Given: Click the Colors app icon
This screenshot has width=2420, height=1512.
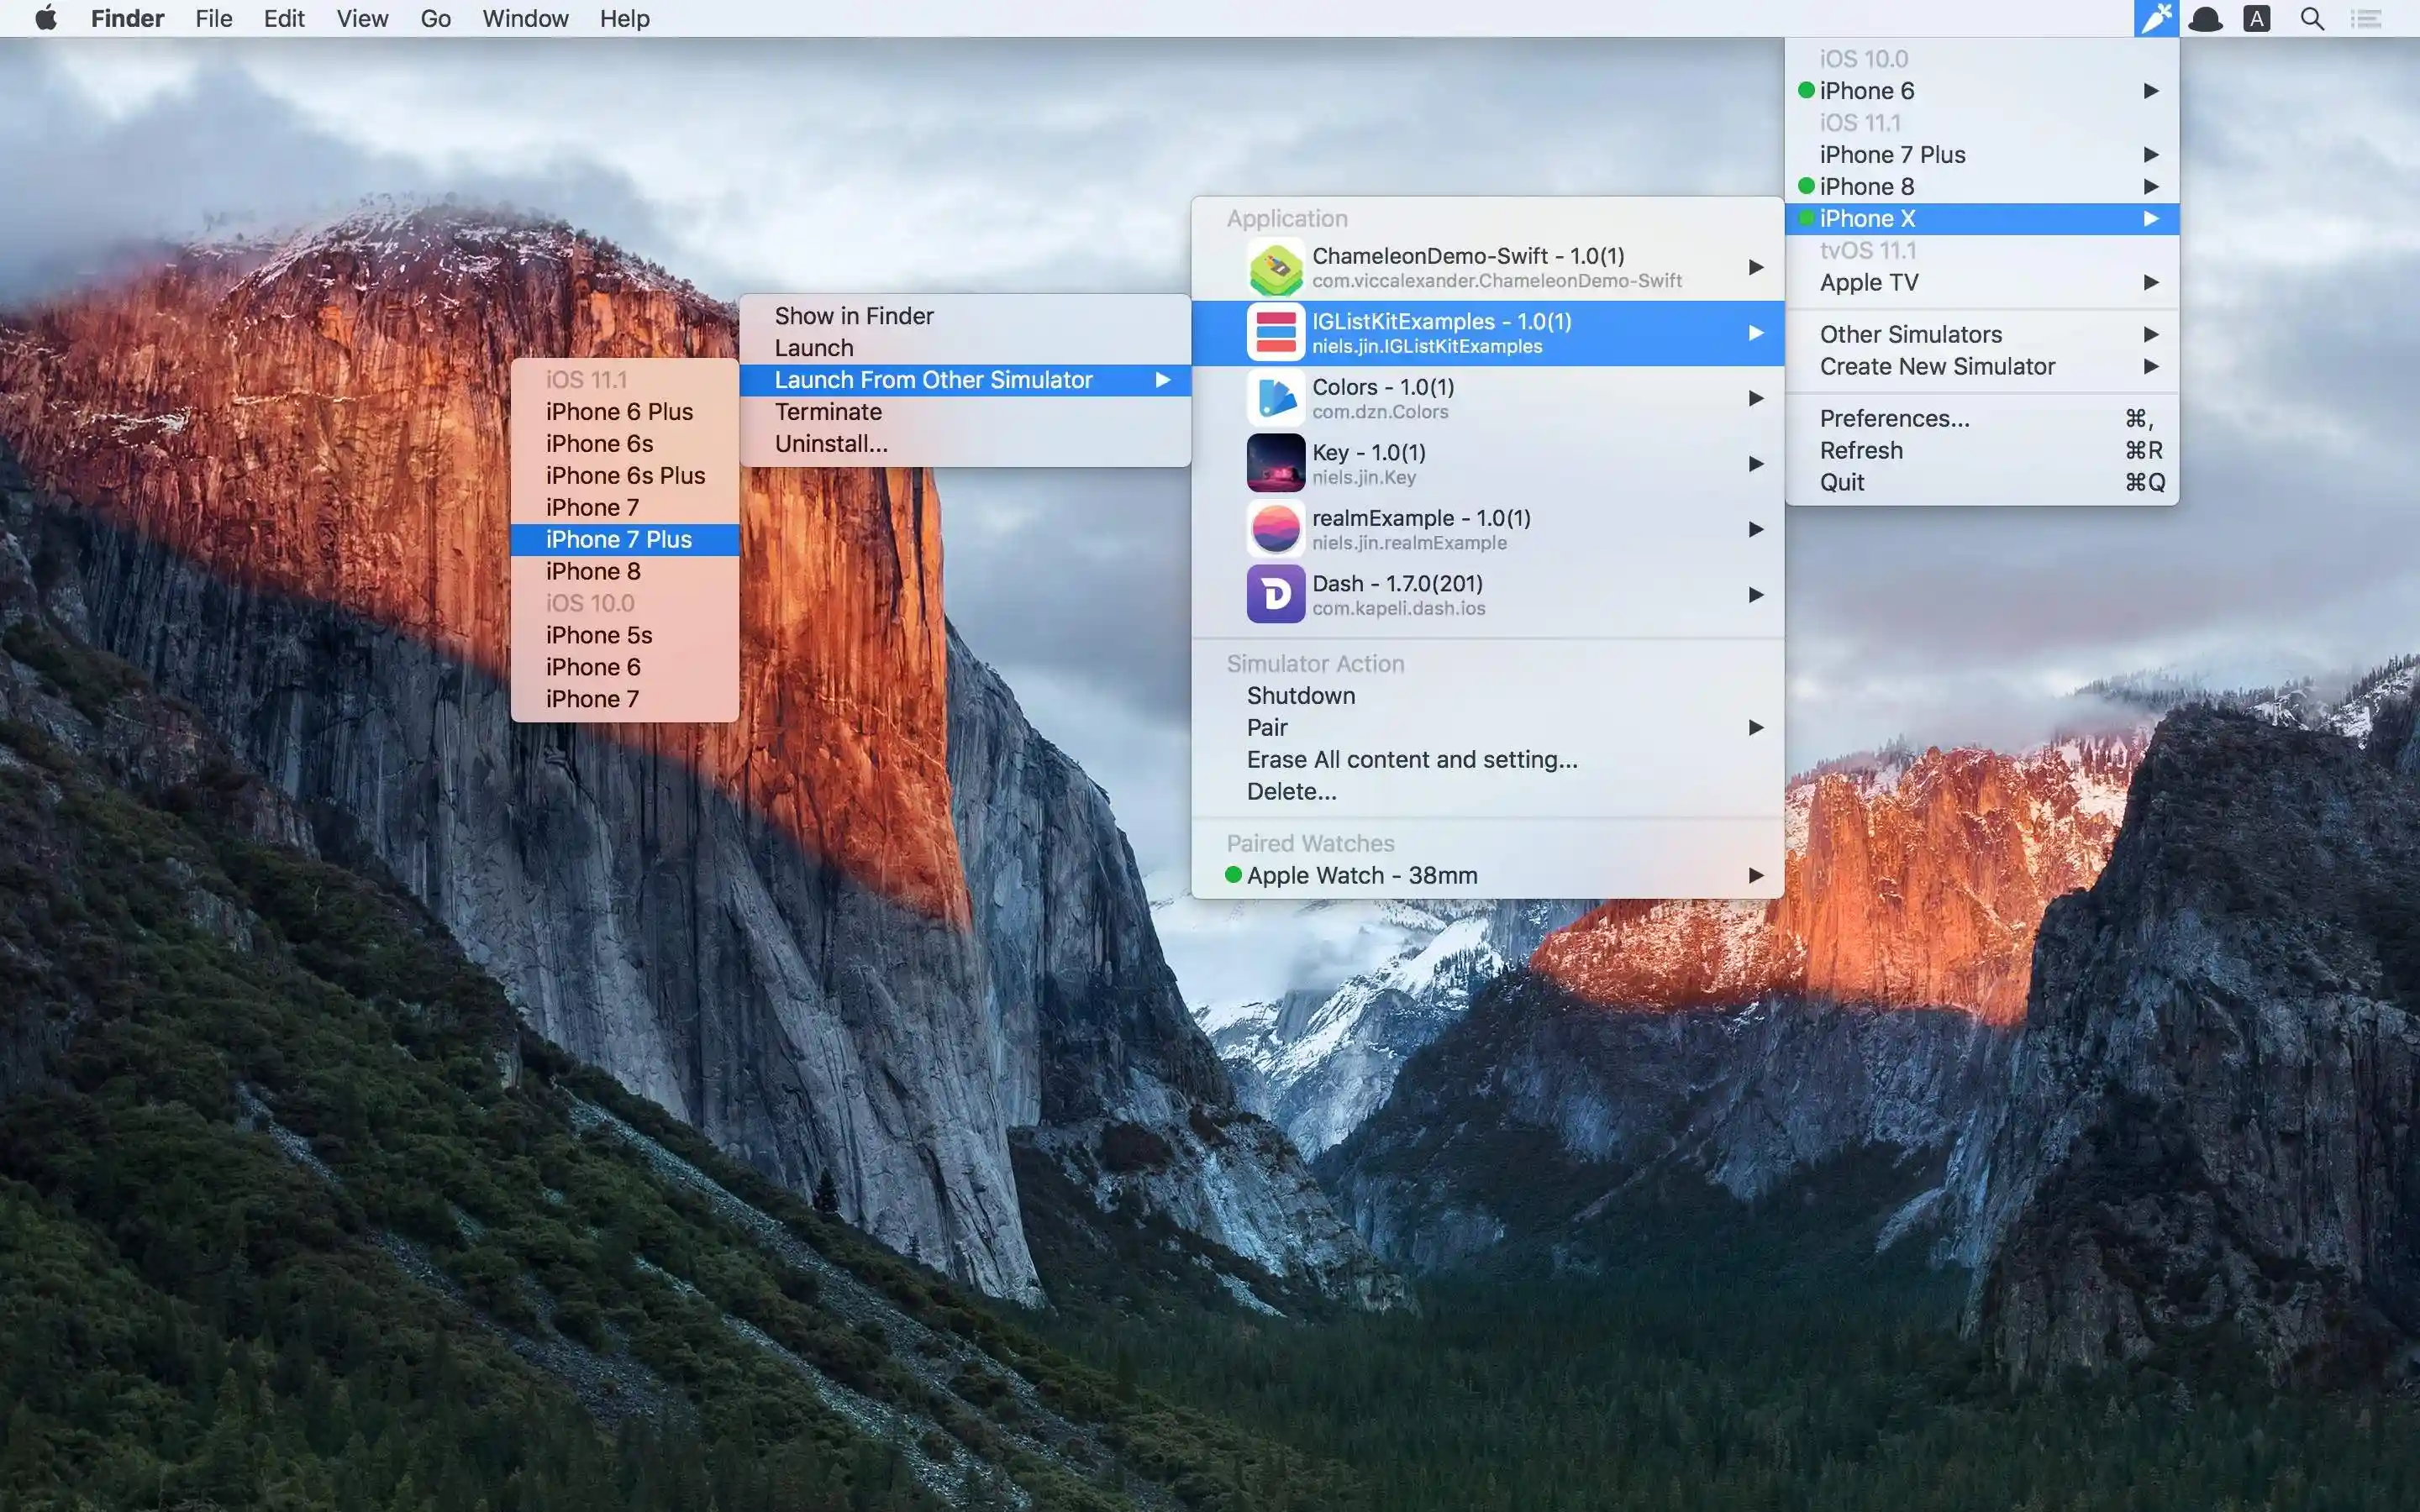Looking at the screenshot, I should [1275, 397].
